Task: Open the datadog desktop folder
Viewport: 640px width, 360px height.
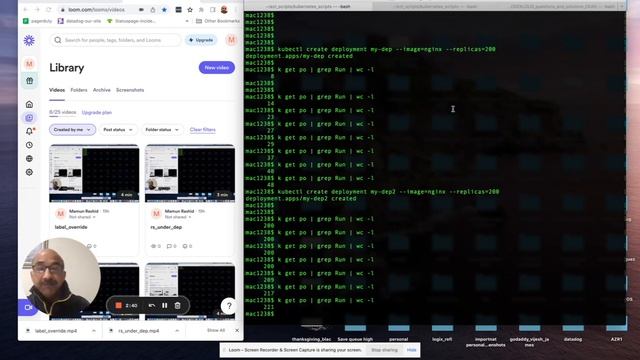Action: (x=573, y=331)
